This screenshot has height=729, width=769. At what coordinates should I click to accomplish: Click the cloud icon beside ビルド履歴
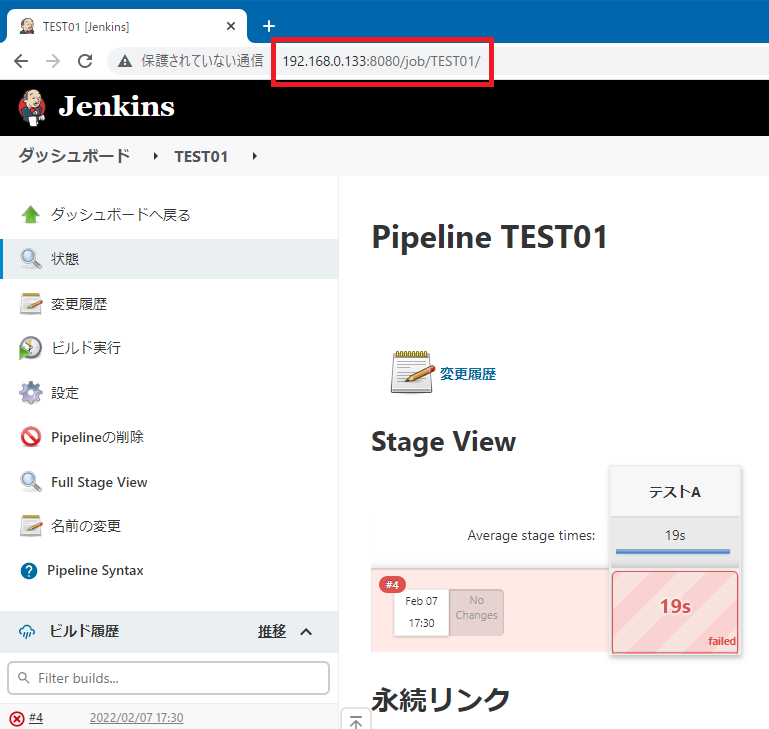click(x=27, y=631)
